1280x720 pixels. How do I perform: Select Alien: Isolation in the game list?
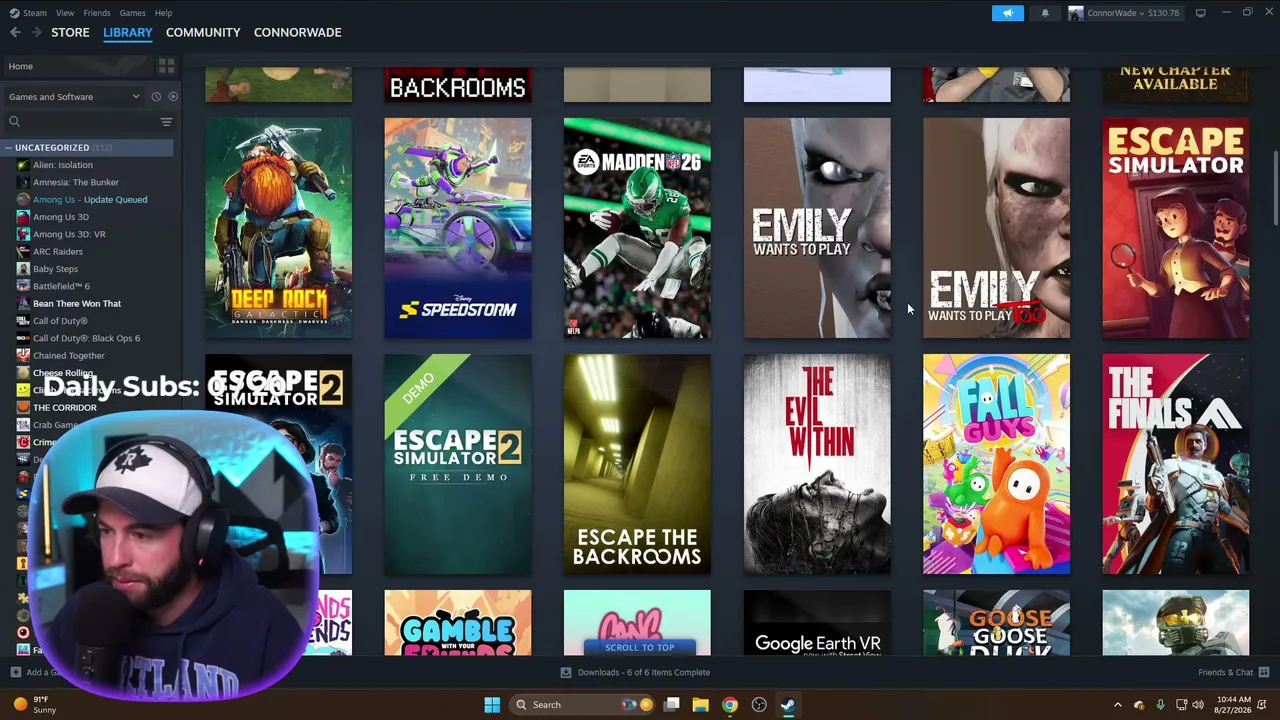pos(63,165)
